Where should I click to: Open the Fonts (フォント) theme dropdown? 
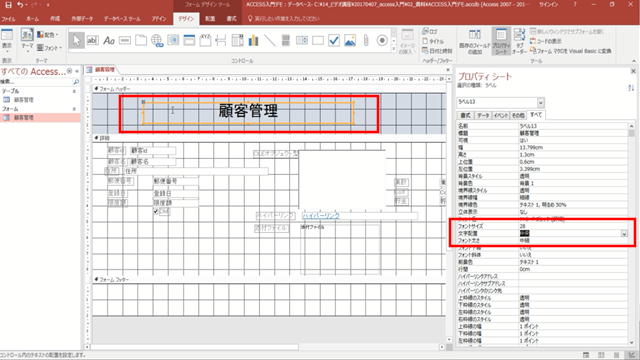(x=49, y=48)
